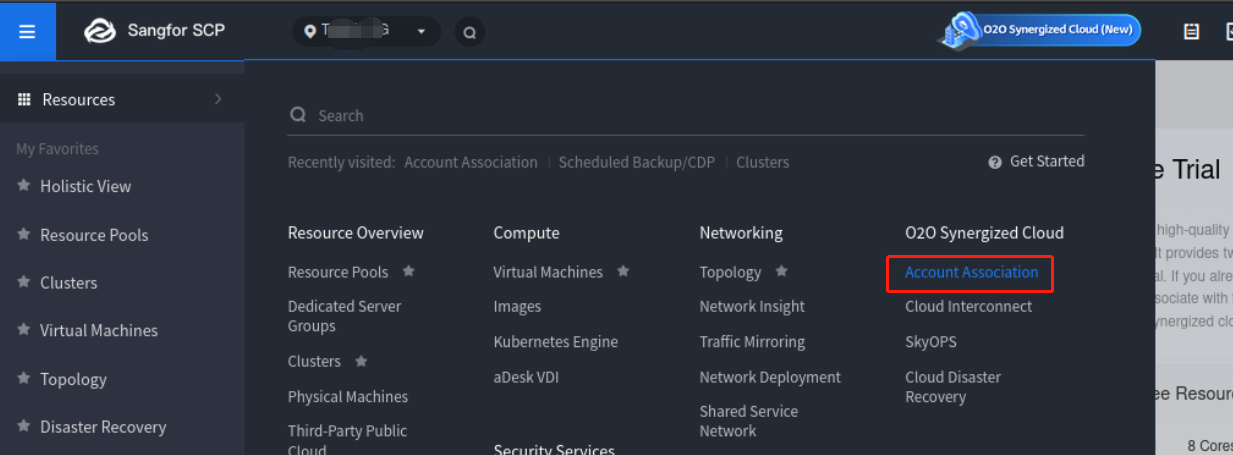Toggle favorite star beside Virtual Machines in panel
Screen dimensions: 1233x455
tap(623, 271)
